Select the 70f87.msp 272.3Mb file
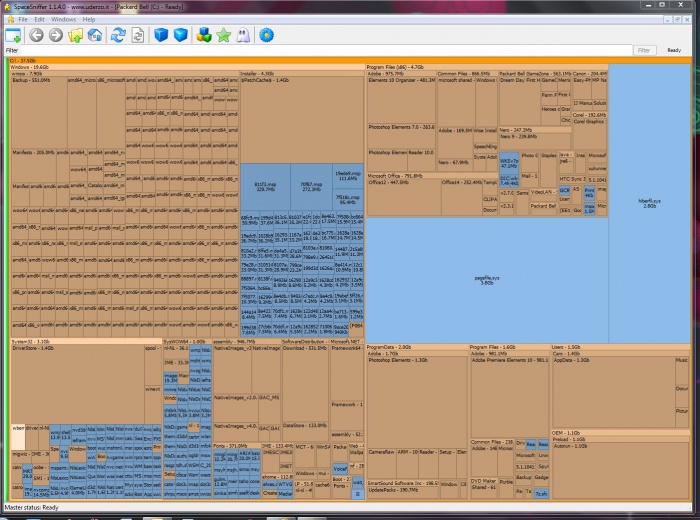Screen dimensions: 700x520 tap(311, 187)
